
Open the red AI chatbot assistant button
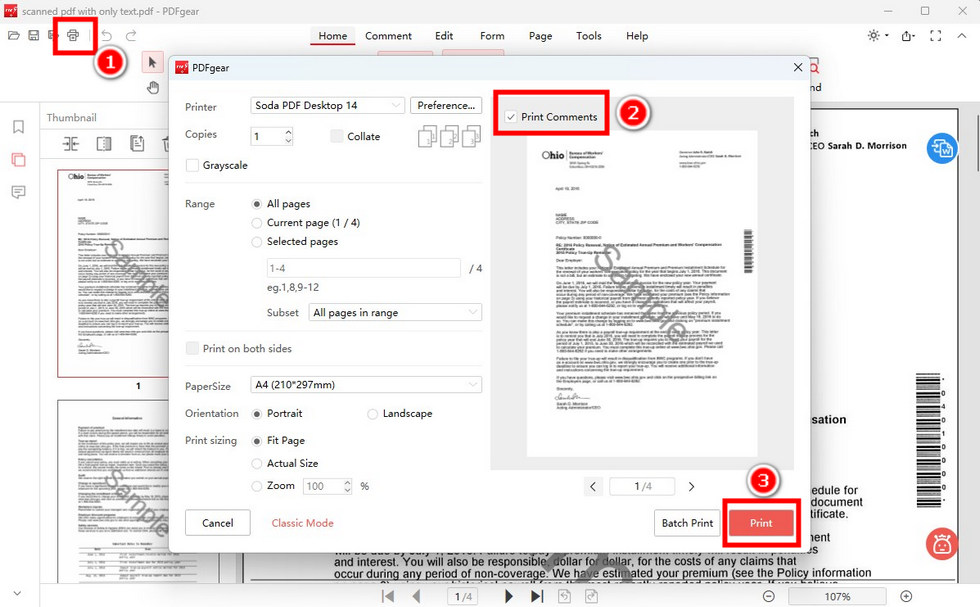pyautogui.click(x=941, y=544)
